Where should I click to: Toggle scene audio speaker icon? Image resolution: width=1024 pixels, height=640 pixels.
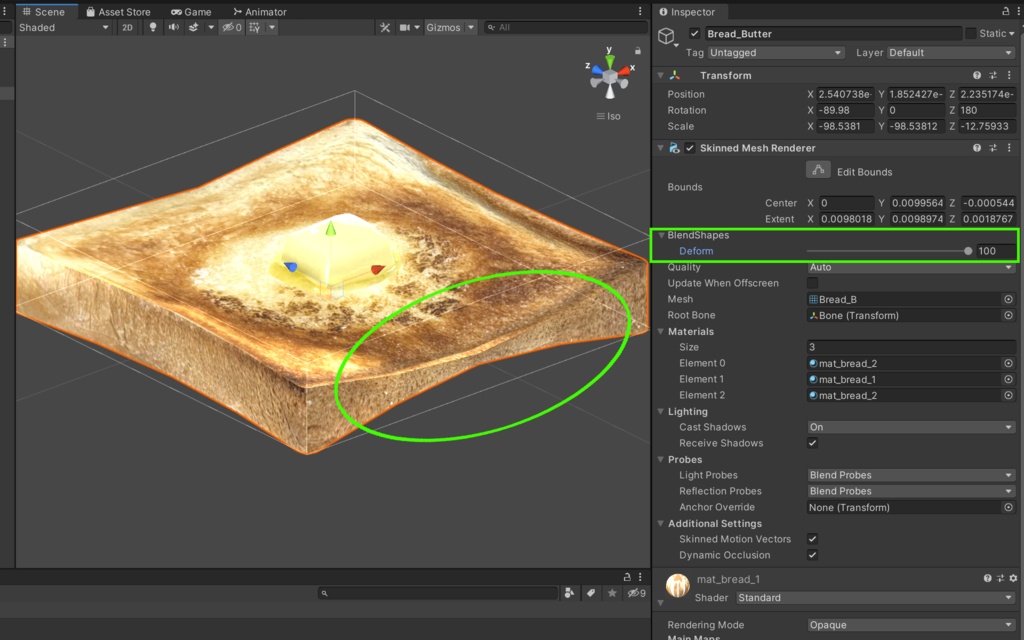tap(173, 28)
